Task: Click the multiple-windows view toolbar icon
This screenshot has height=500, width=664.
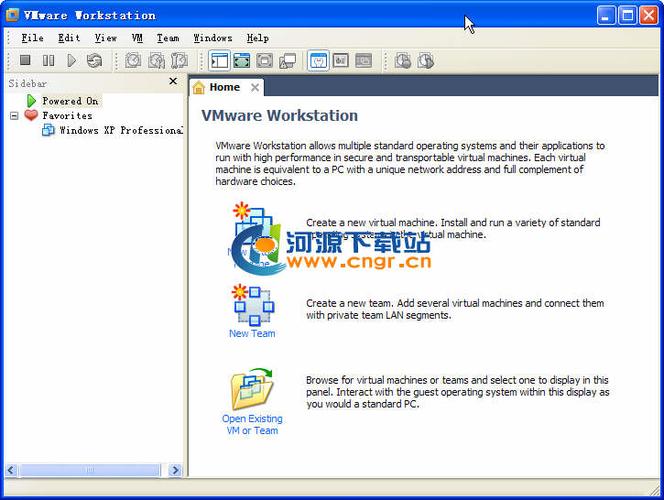Action: coord(288,61)
